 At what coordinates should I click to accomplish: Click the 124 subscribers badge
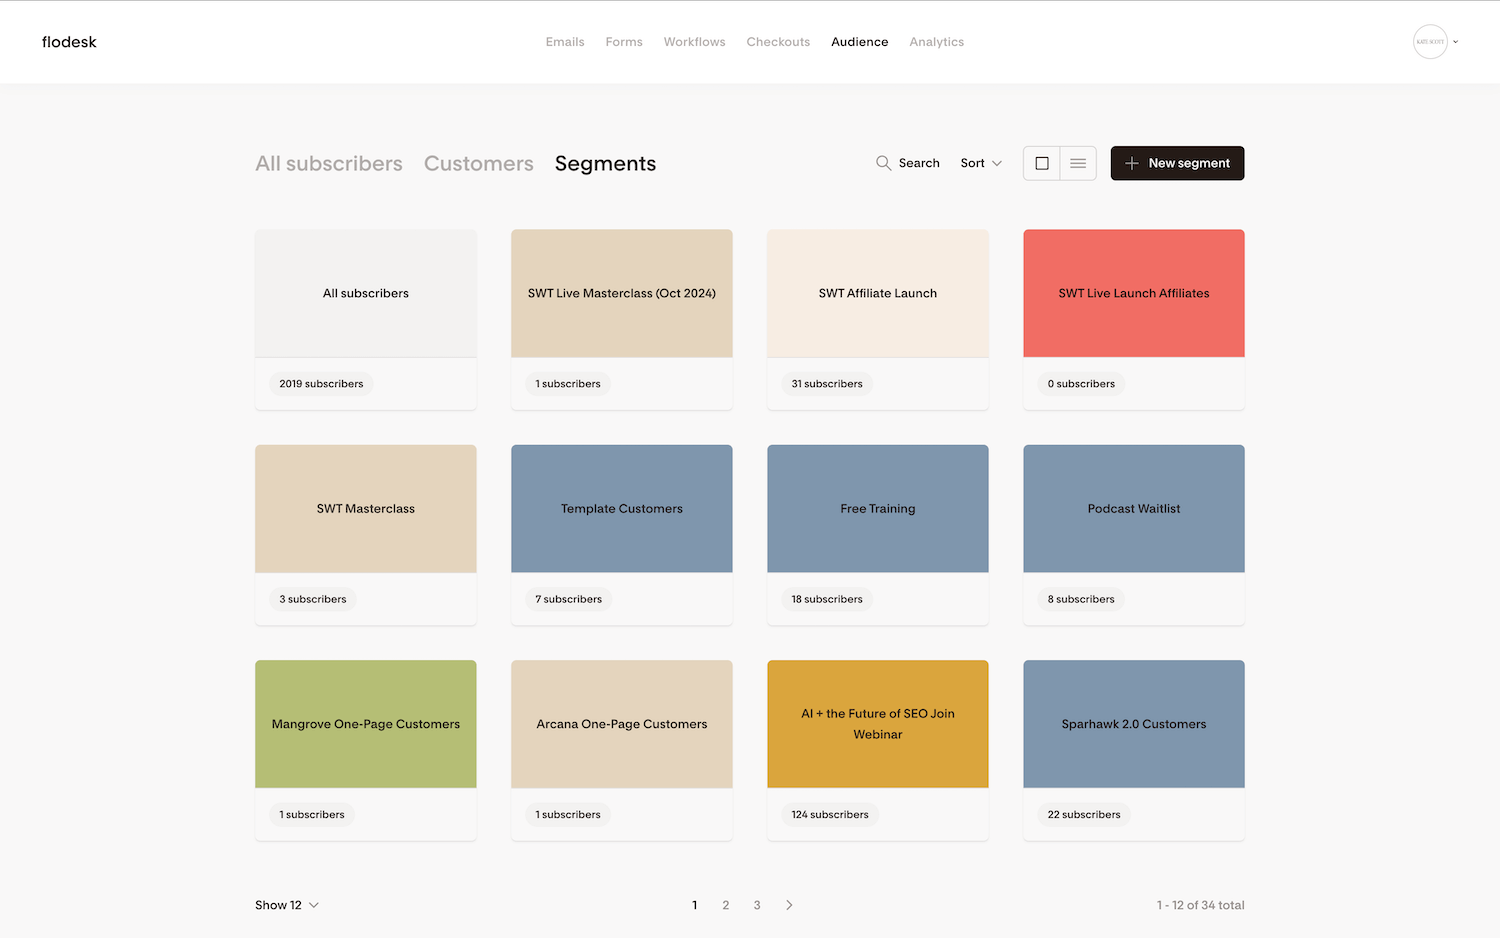[x=830, y=815]
